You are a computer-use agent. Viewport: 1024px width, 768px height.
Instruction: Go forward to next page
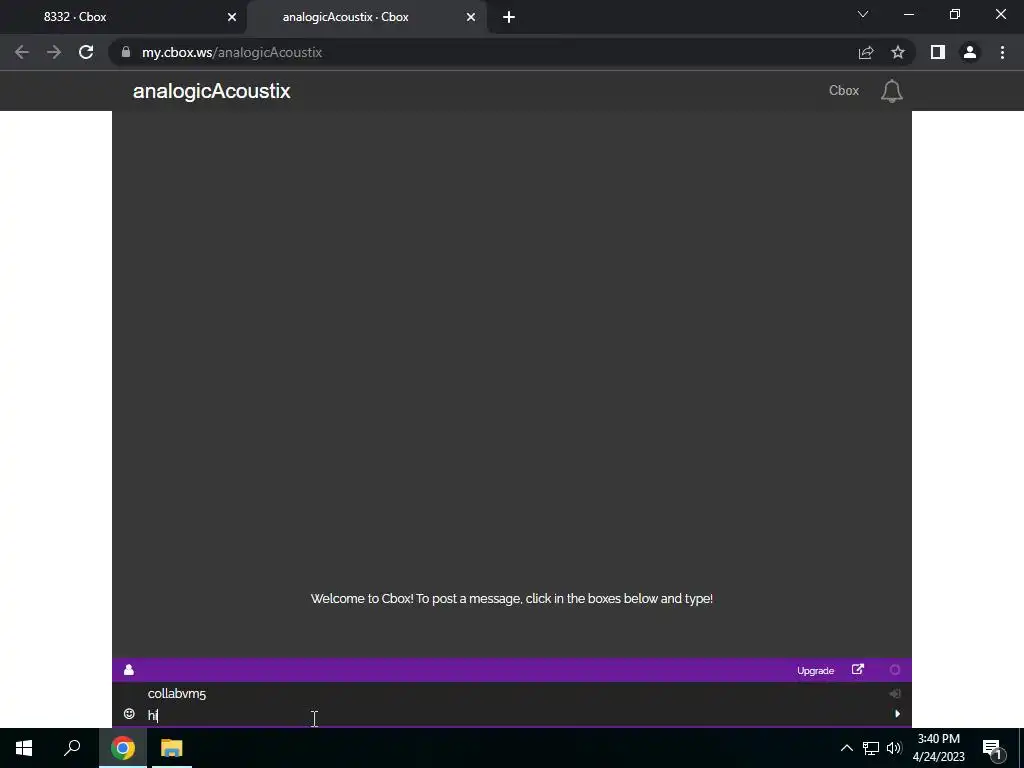pos(54,52)
